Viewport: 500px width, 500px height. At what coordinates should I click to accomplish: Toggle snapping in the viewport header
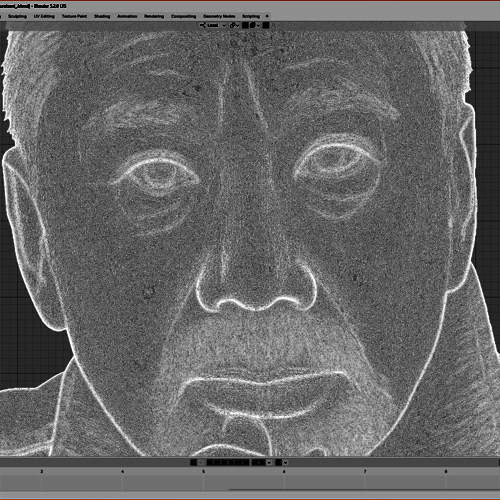pyautogui.click(x=245, y=25)
